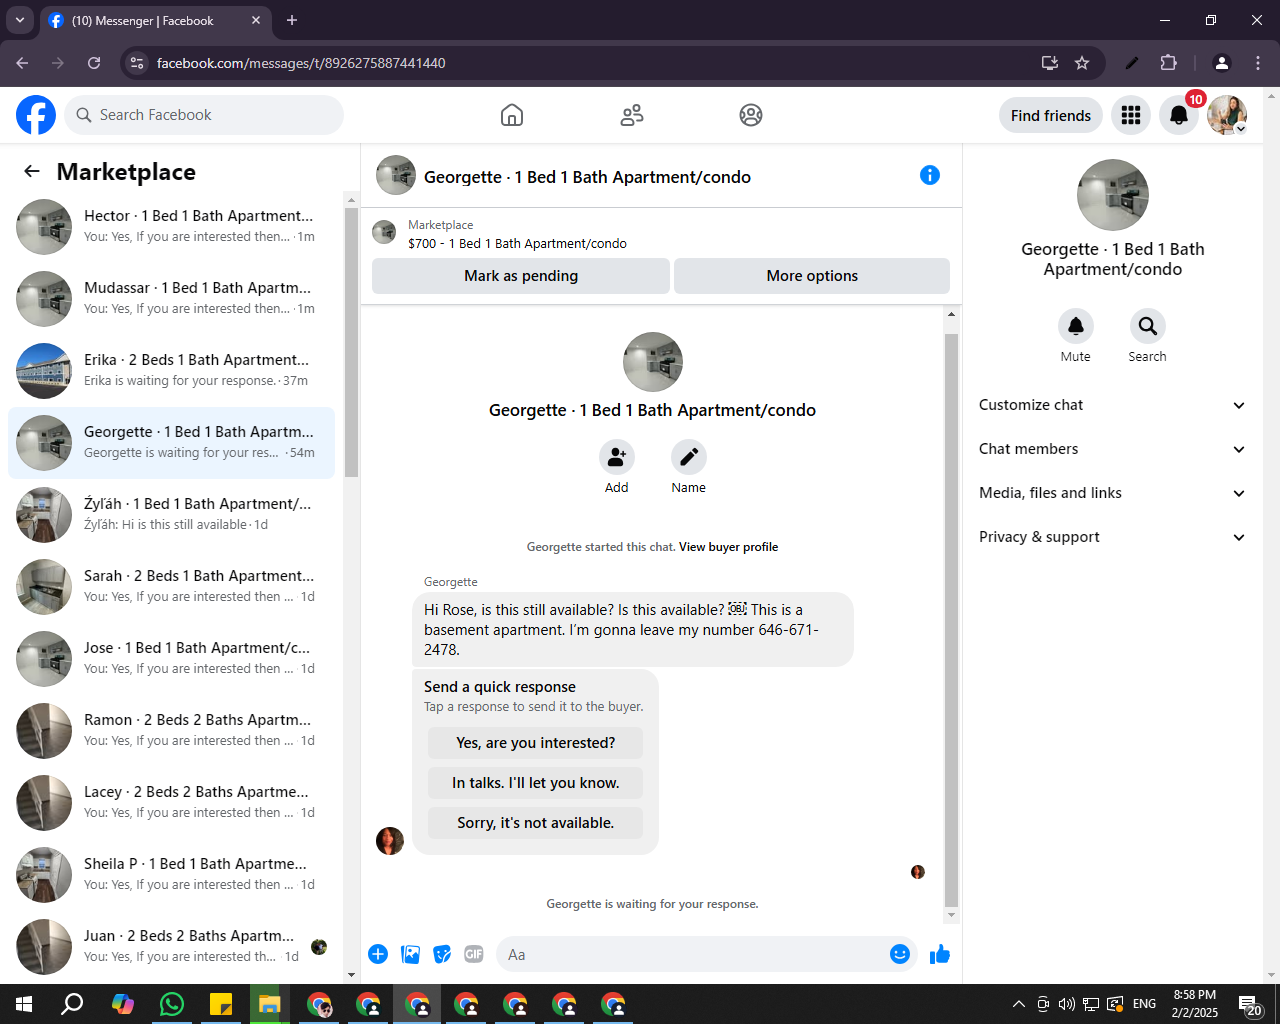1280x1024 pixels.
Task: Open the Facebook home logo
Action: (36, 115)
